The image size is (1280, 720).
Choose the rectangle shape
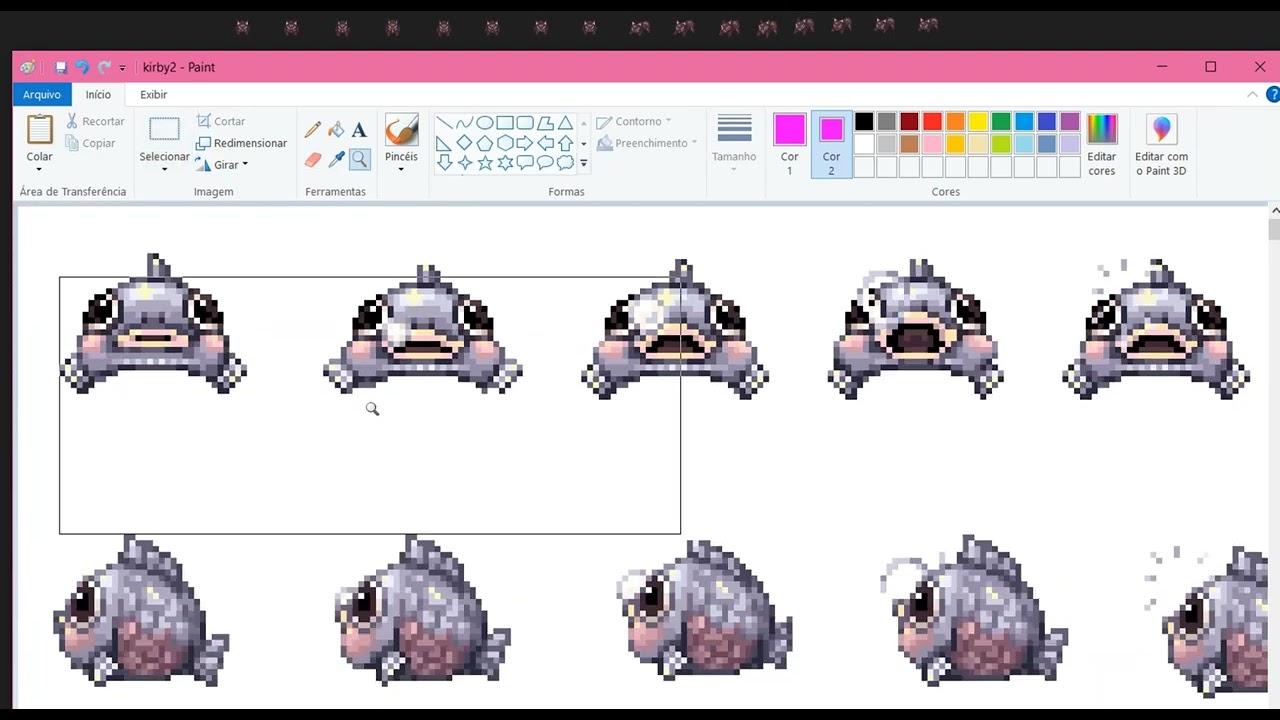pos(505,123)
